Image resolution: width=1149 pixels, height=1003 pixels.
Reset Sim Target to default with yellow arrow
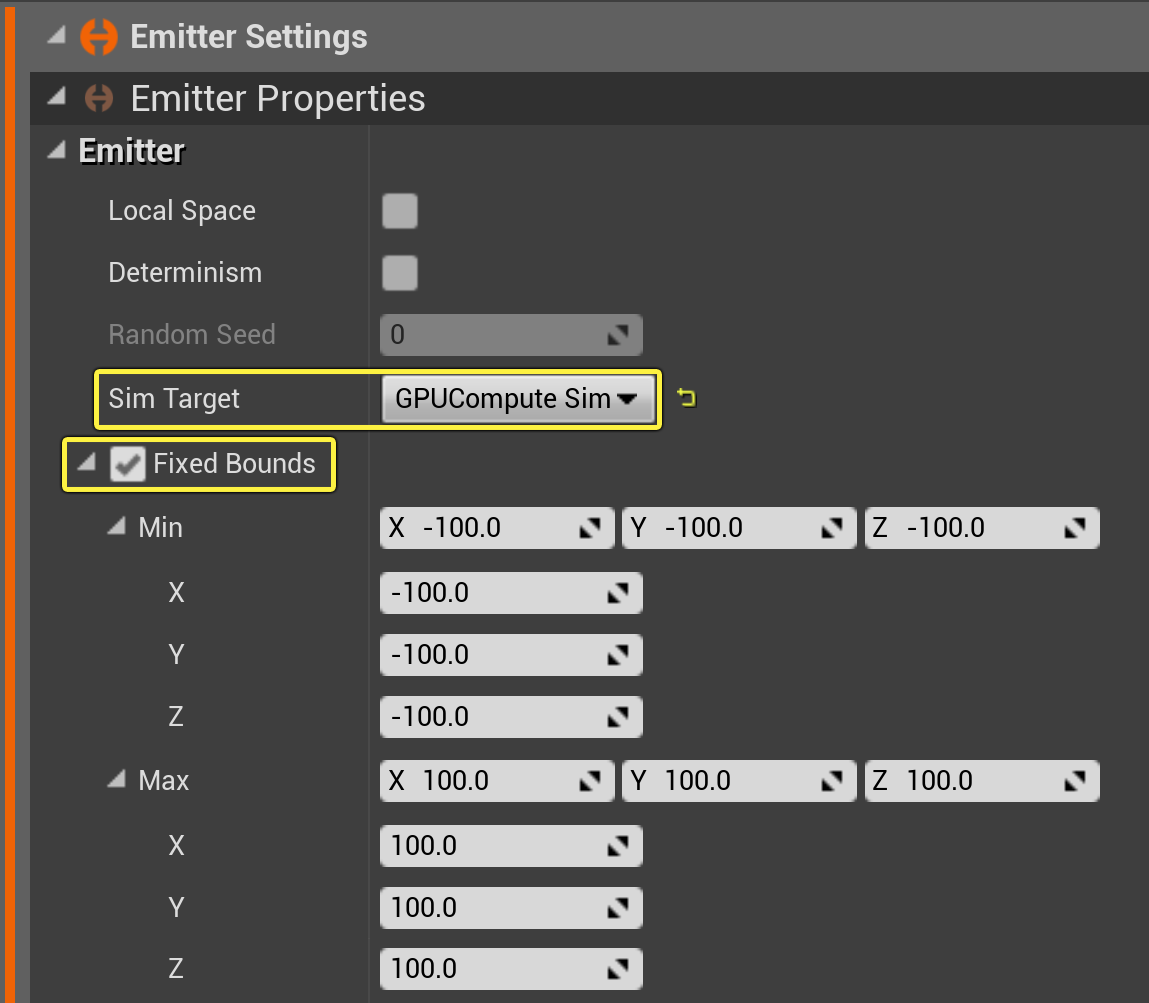[687, 398]
